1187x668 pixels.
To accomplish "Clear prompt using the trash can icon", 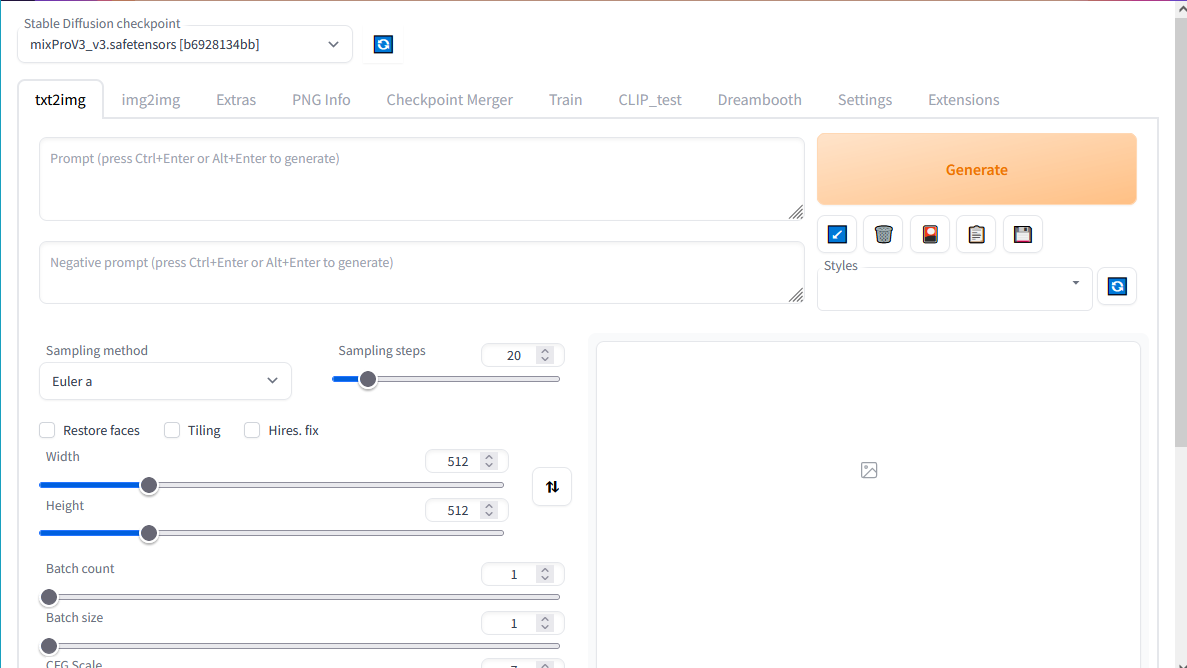I will click(883, 234).
